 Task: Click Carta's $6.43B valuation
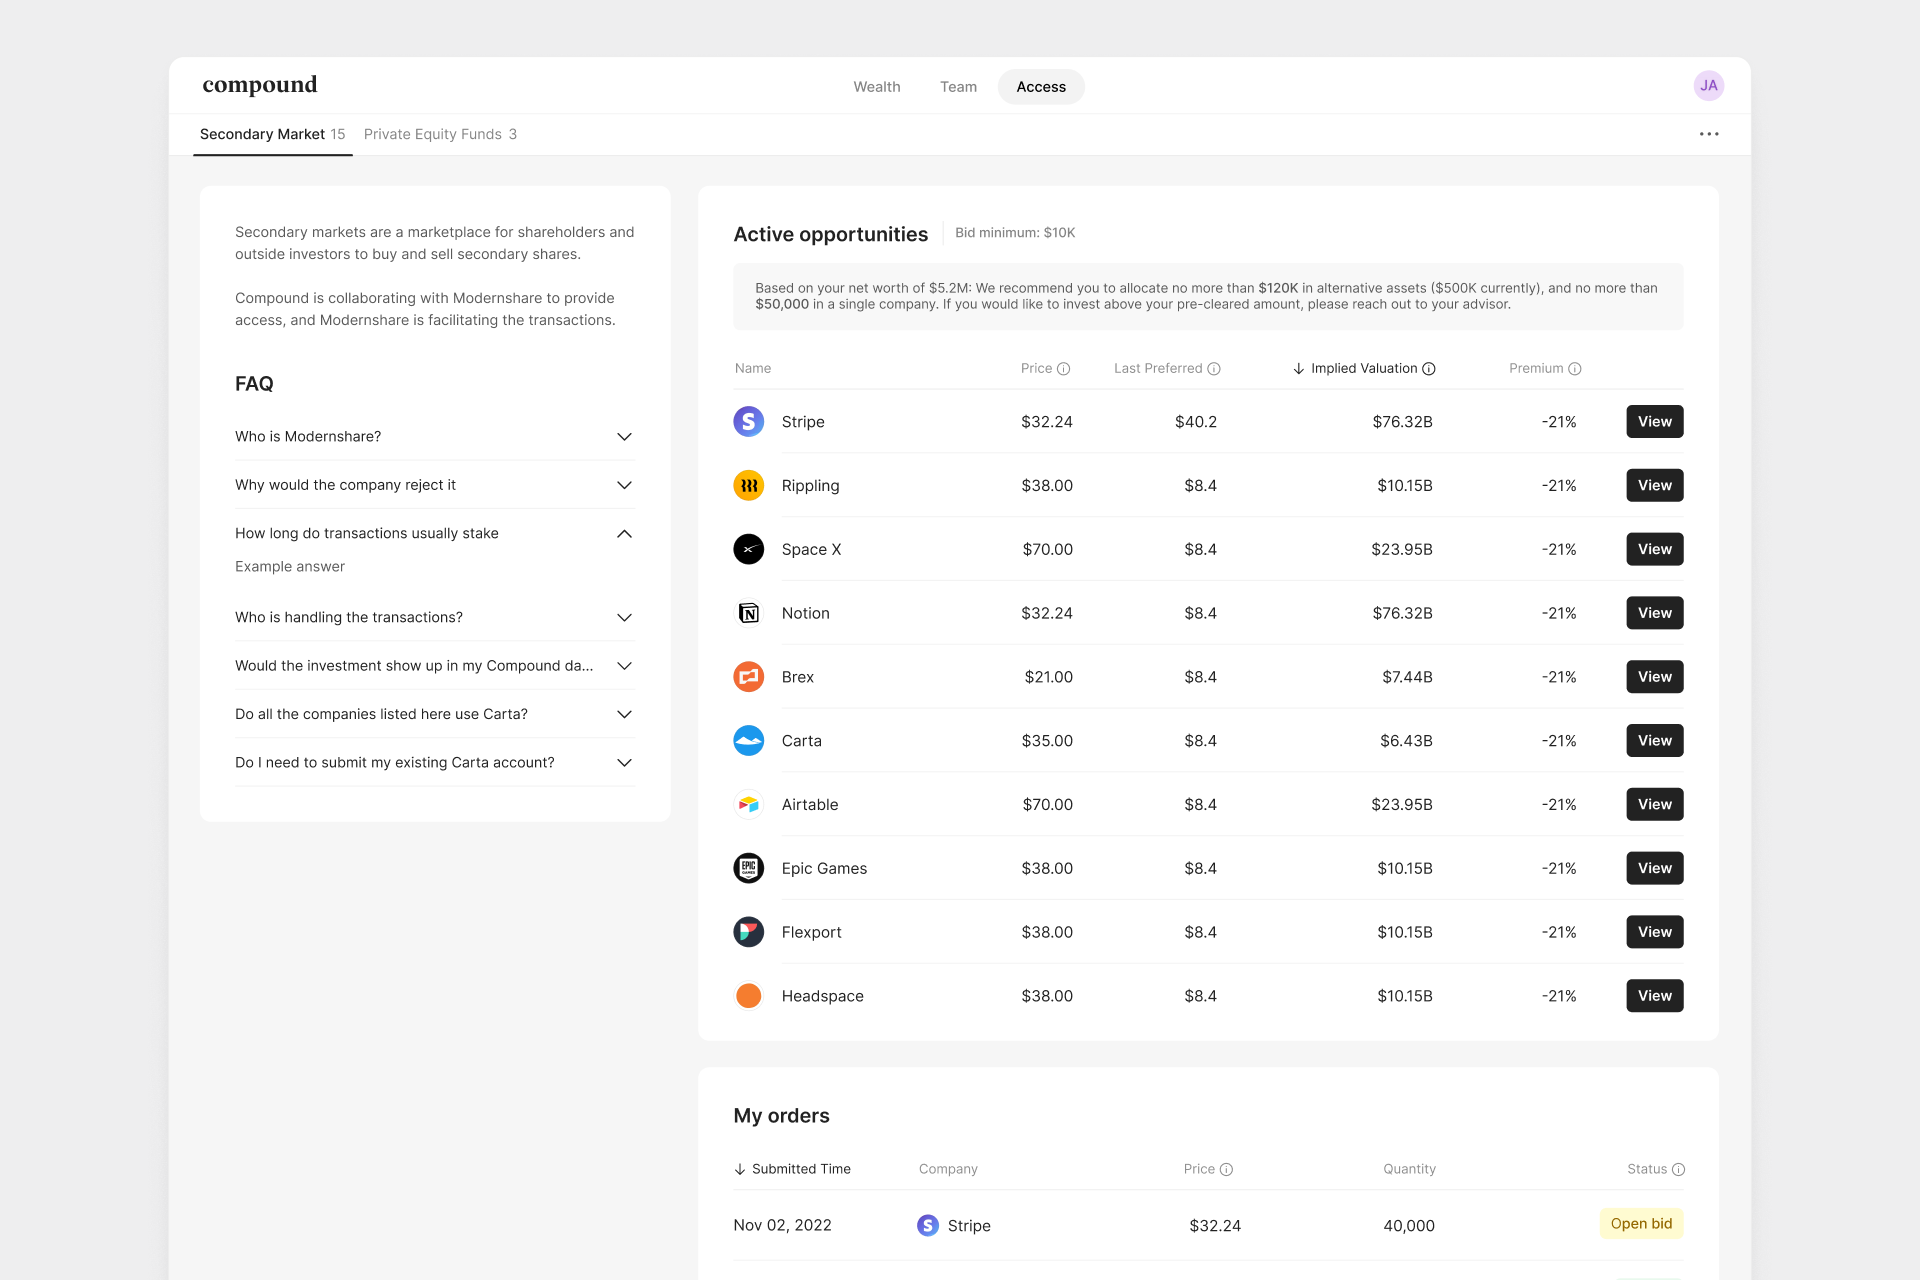(1406, 741)
